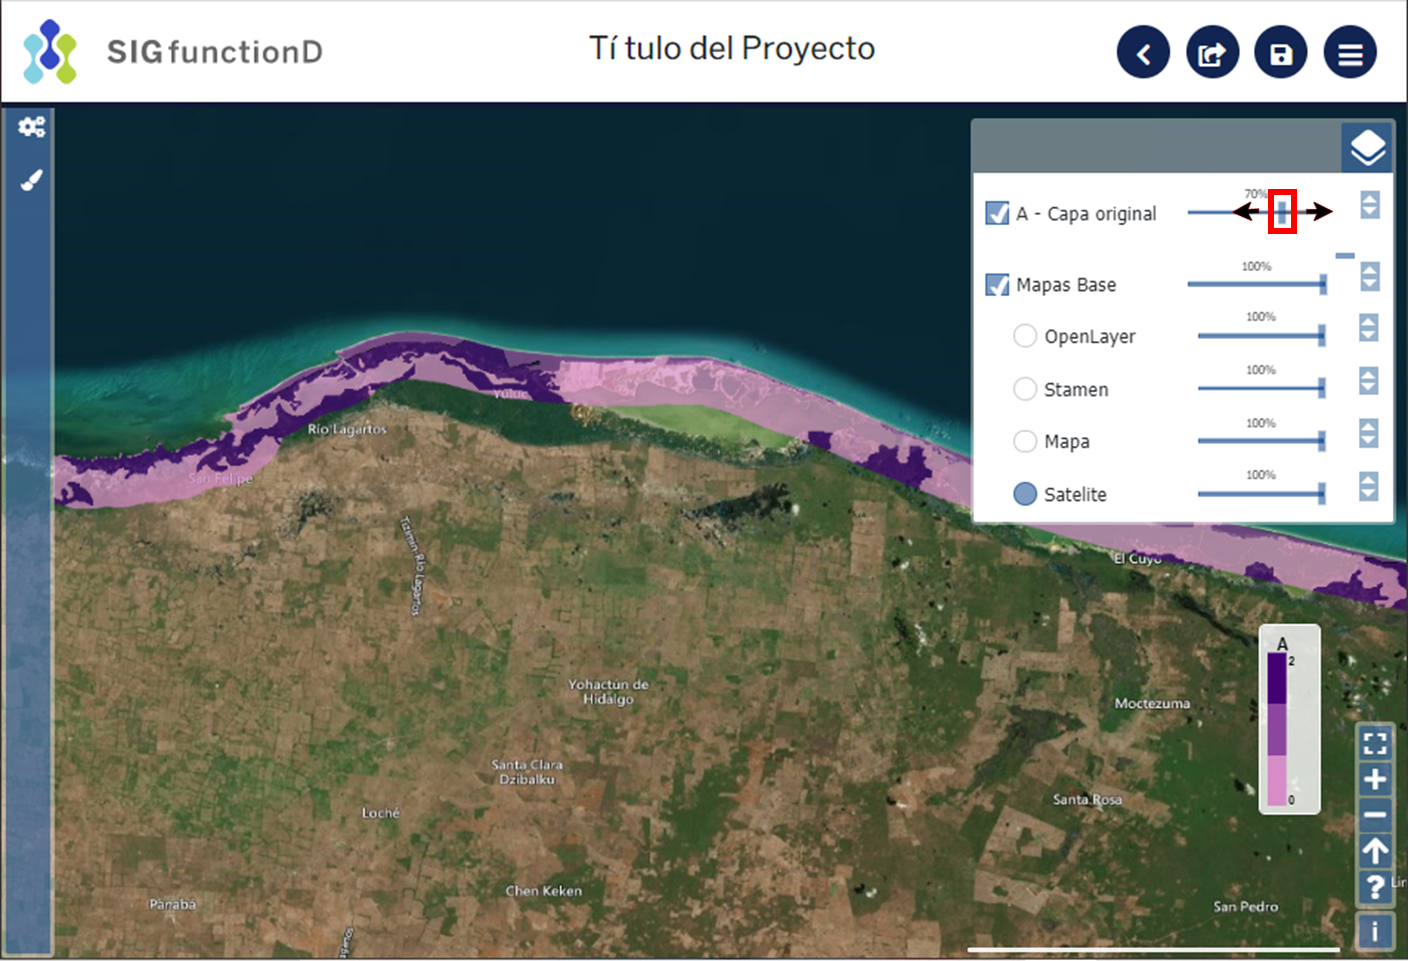Save the project with the floppy disk icon
The height and width of the screenshot is (961, 1408).
(1281, 52)
